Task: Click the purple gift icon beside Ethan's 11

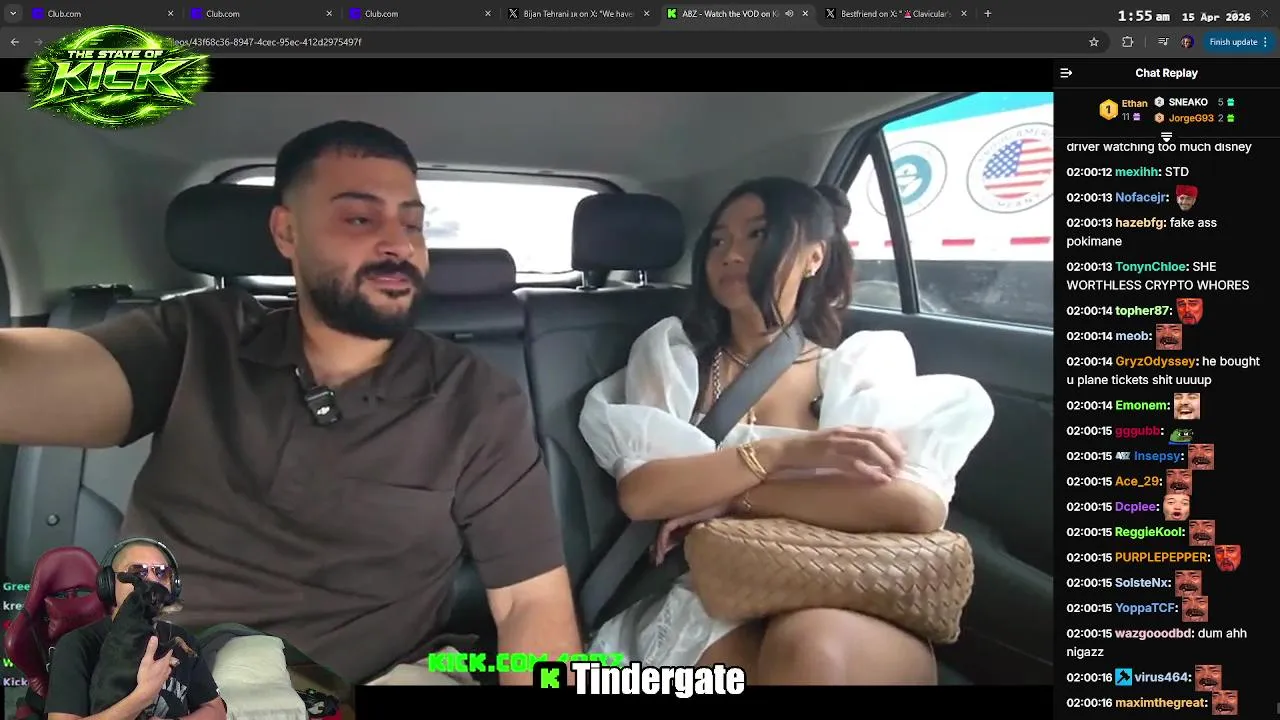Action: 1135,118
